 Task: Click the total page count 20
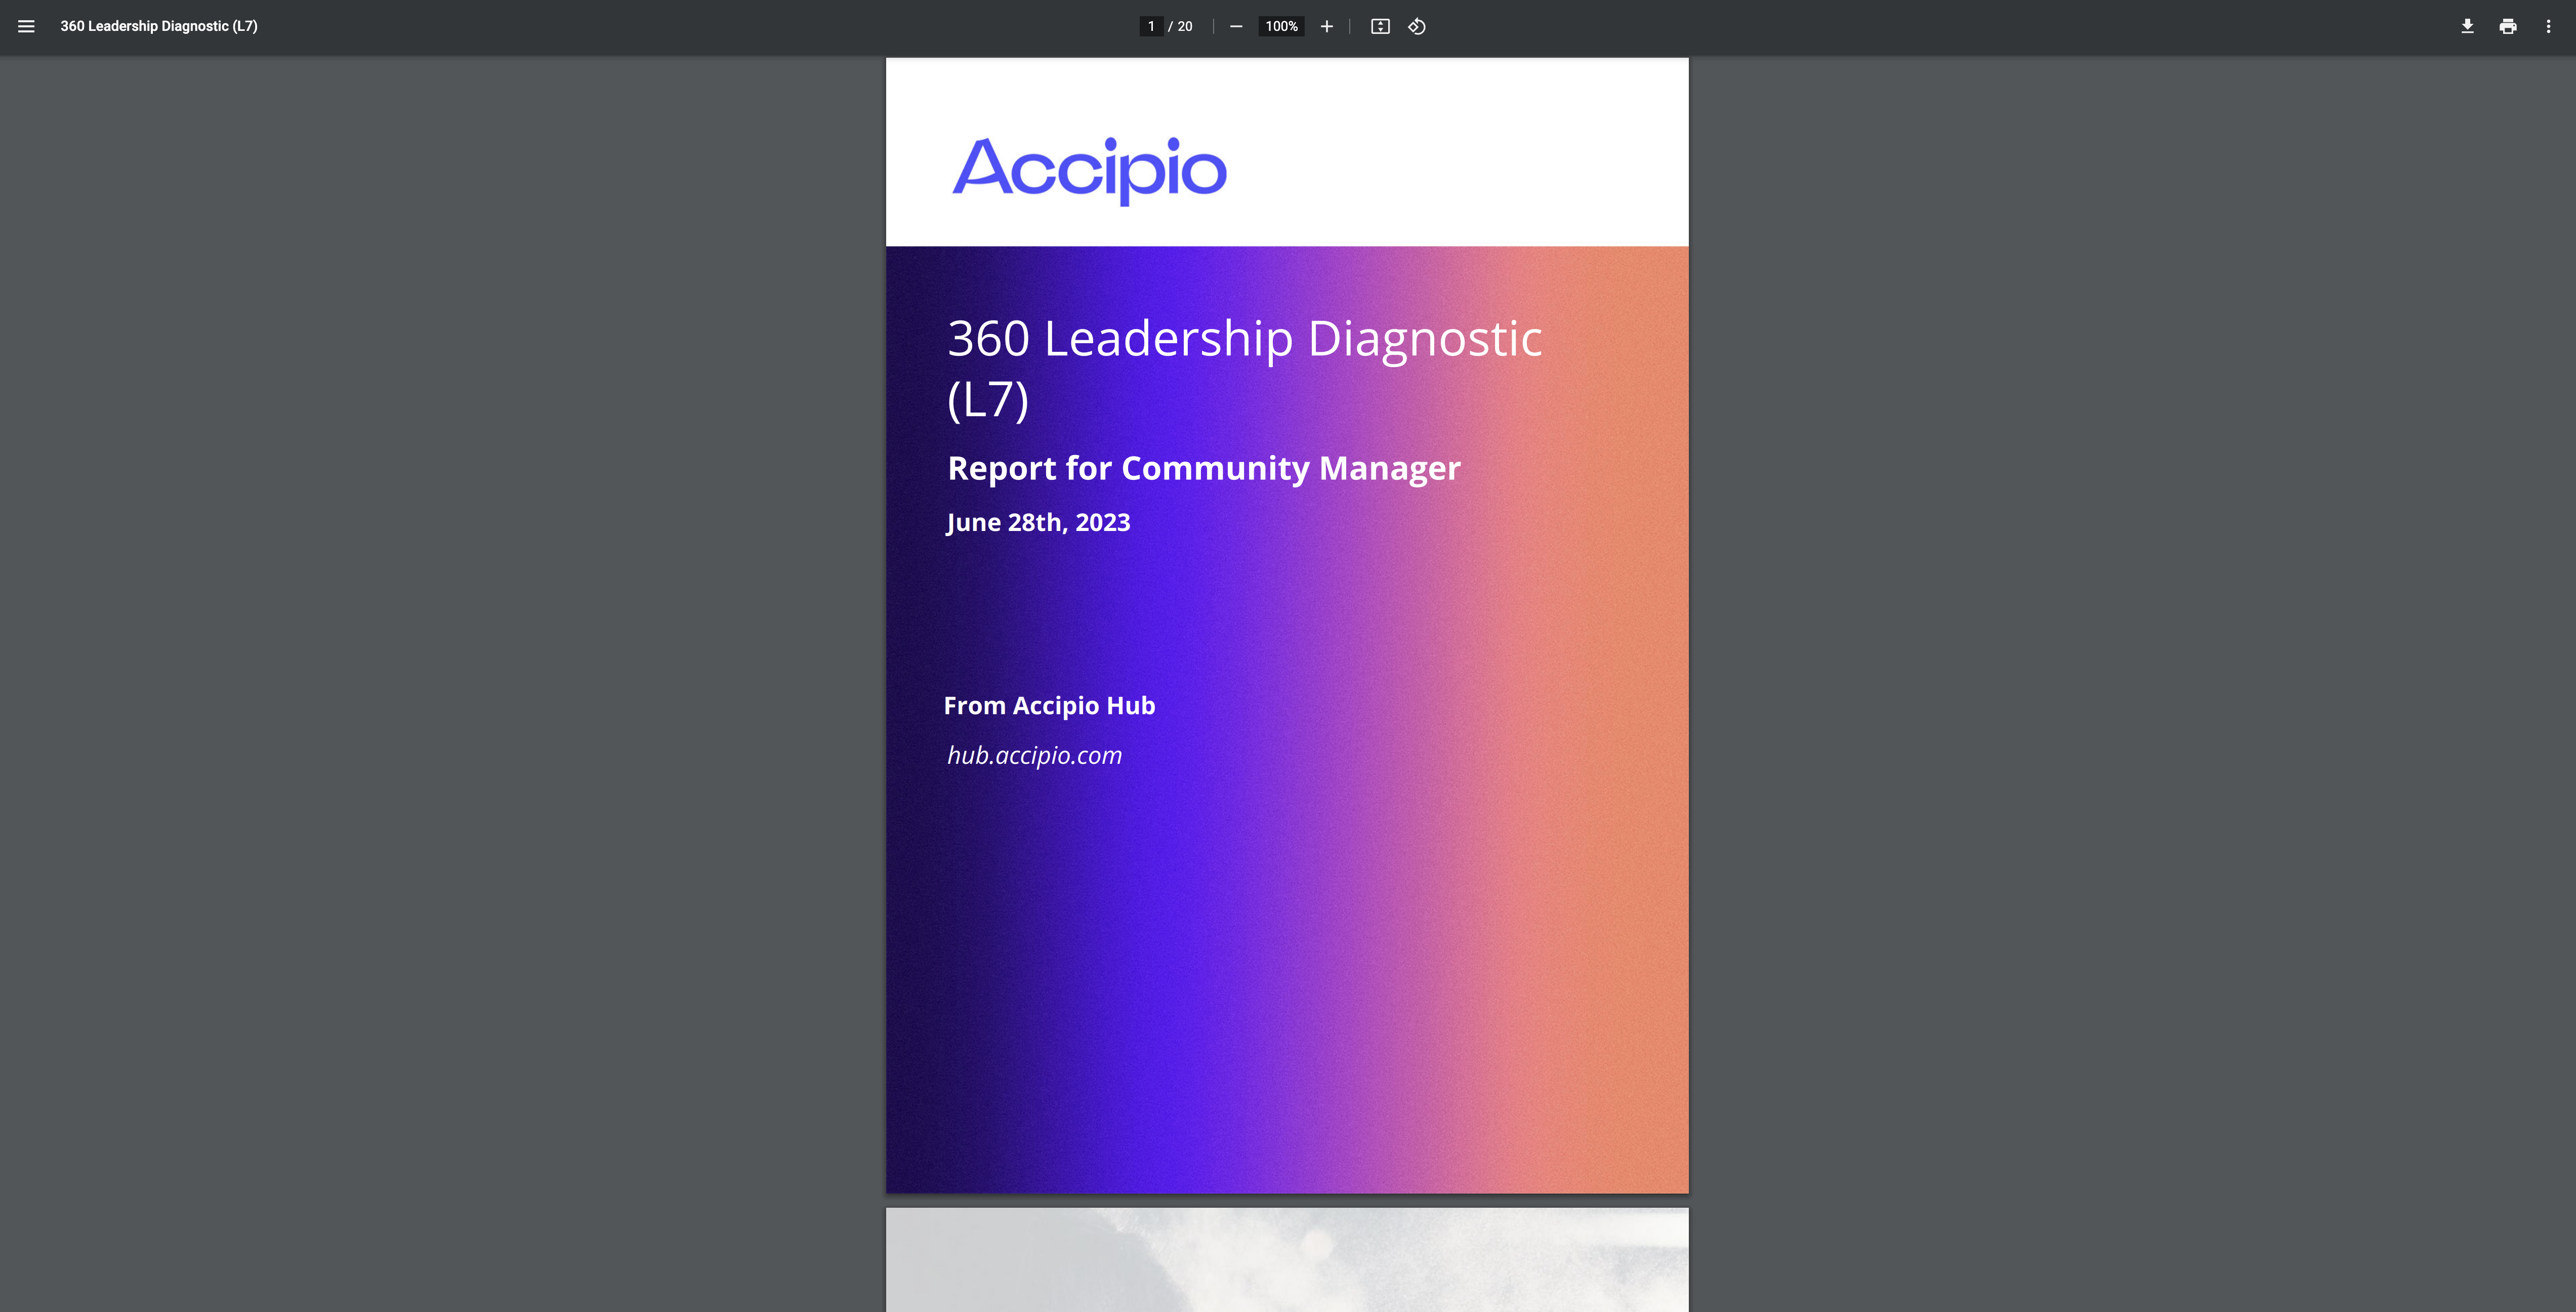tap(1185, 27)
